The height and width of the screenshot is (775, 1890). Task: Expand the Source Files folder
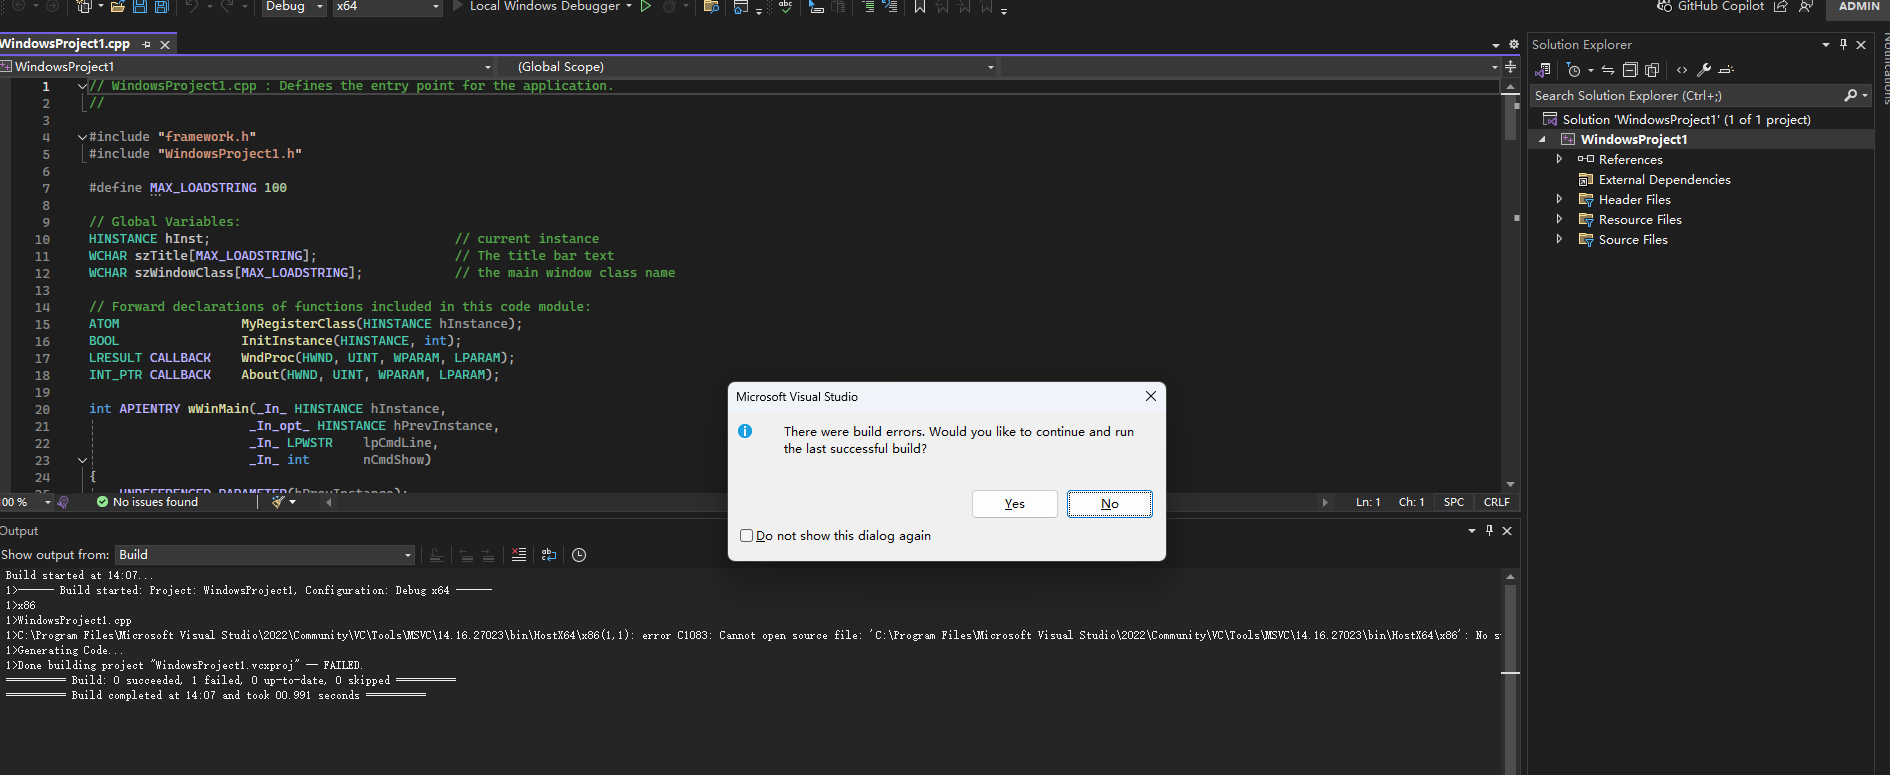[1559, 240]
